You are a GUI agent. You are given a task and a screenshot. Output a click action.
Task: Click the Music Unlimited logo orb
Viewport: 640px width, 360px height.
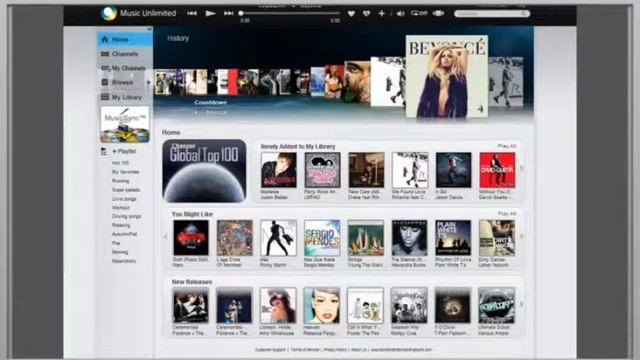pyautogui.click(x=109, y=13)
